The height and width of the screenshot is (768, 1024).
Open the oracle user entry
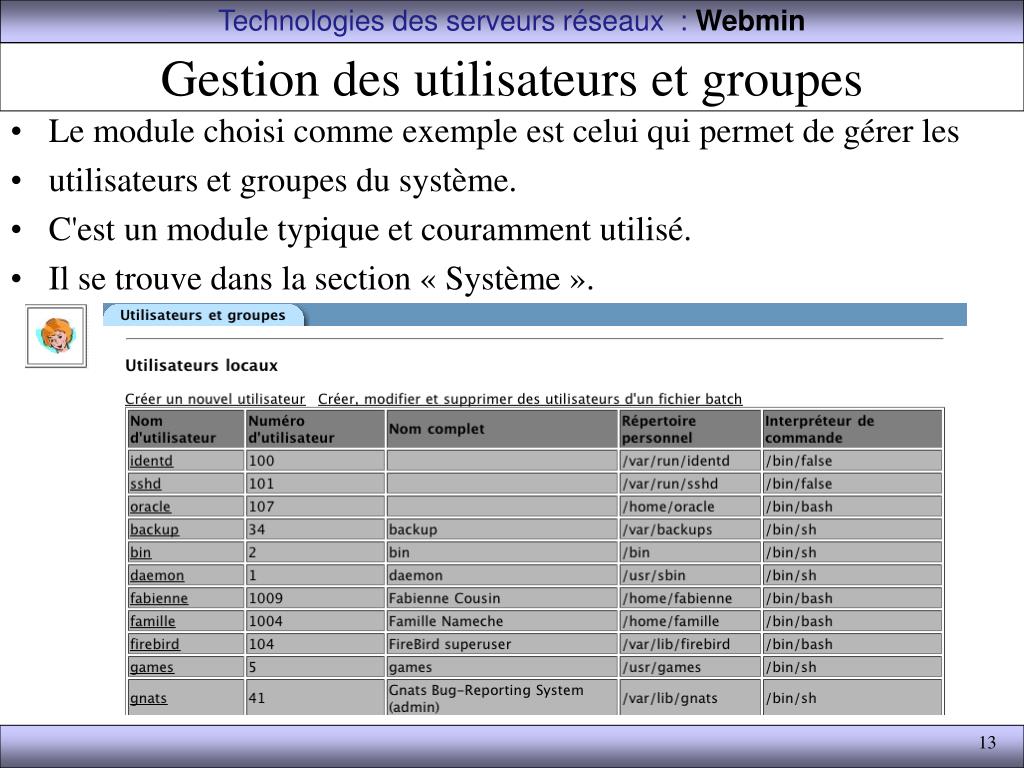coord(150,506)
